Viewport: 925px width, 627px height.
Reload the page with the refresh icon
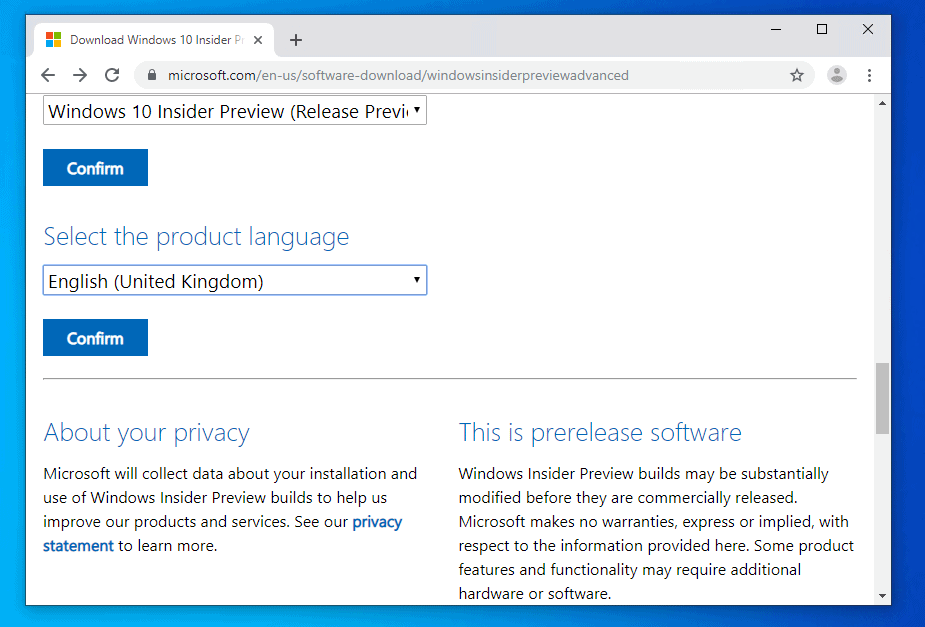112,75
